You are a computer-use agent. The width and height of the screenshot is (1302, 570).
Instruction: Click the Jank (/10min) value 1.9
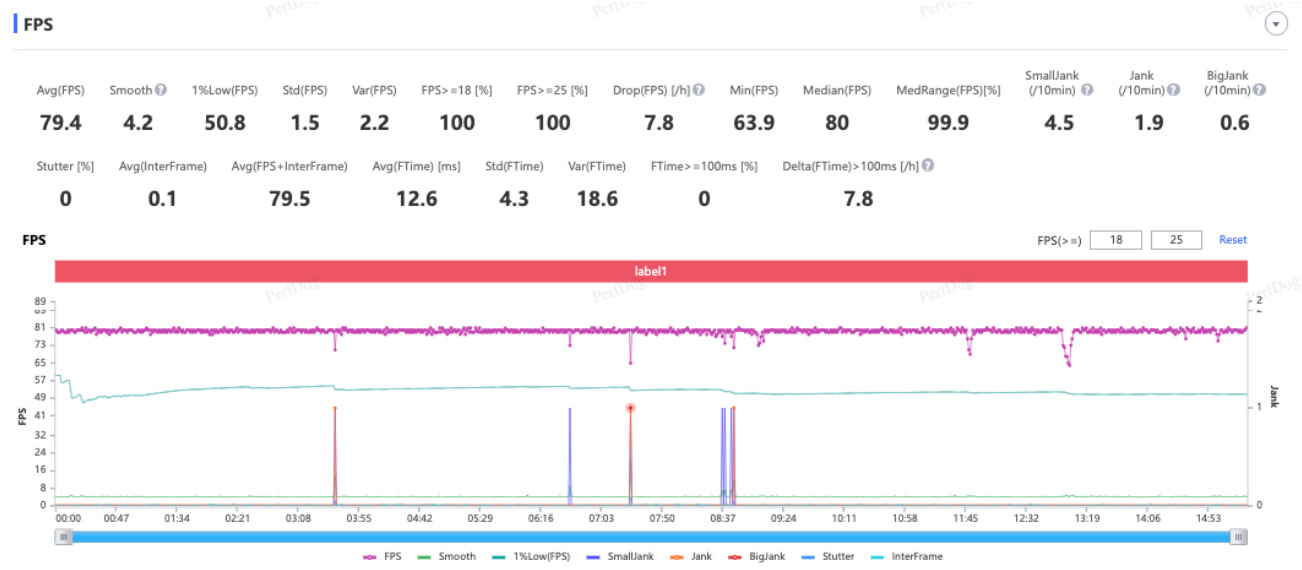click(x=1149, y=123)
